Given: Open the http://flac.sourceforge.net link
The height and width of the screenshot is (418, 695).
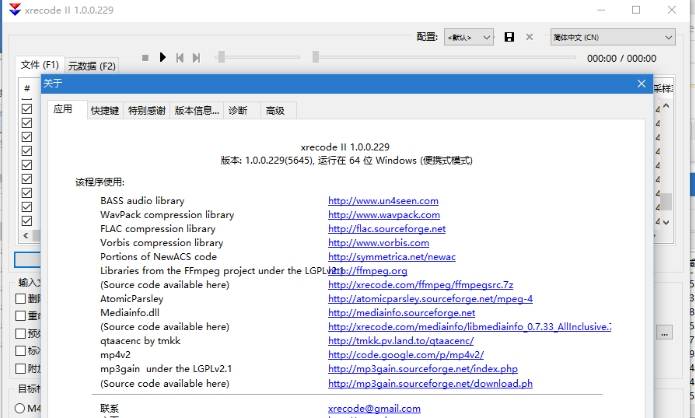Looking at the screenshot, I should pyautogui.click(x=387, y=229).
